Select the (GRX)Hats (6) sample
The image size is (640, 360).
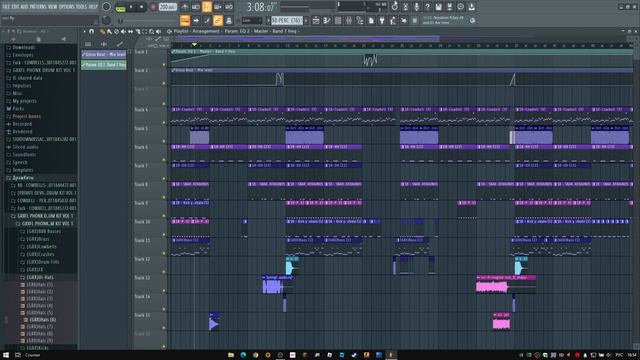pos(42,320)
